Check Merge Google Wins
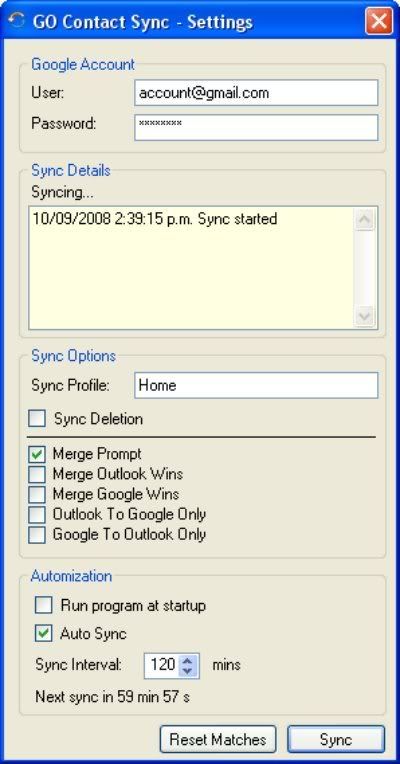This screenshot has width=400, height=764. click(37, 494)
